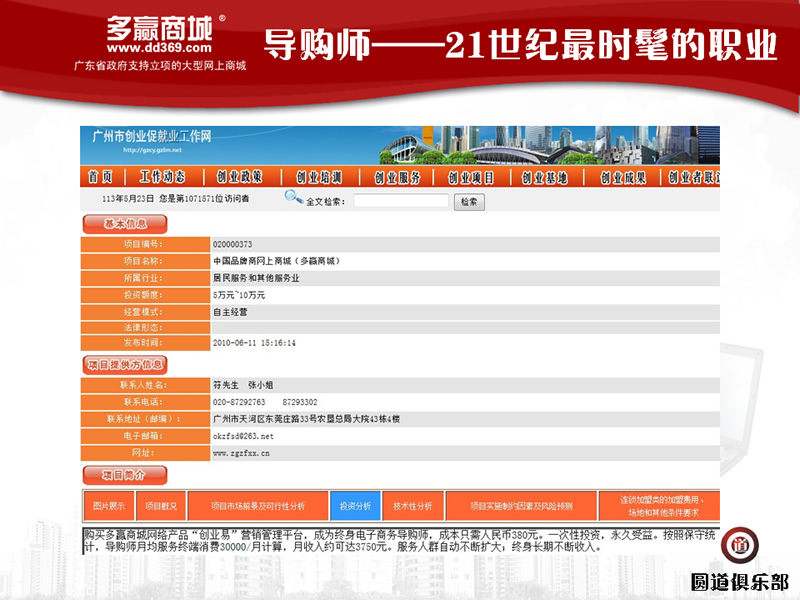Click the magnifier icon beside 全文检索

pyautogui.click(x=293, y=198)
